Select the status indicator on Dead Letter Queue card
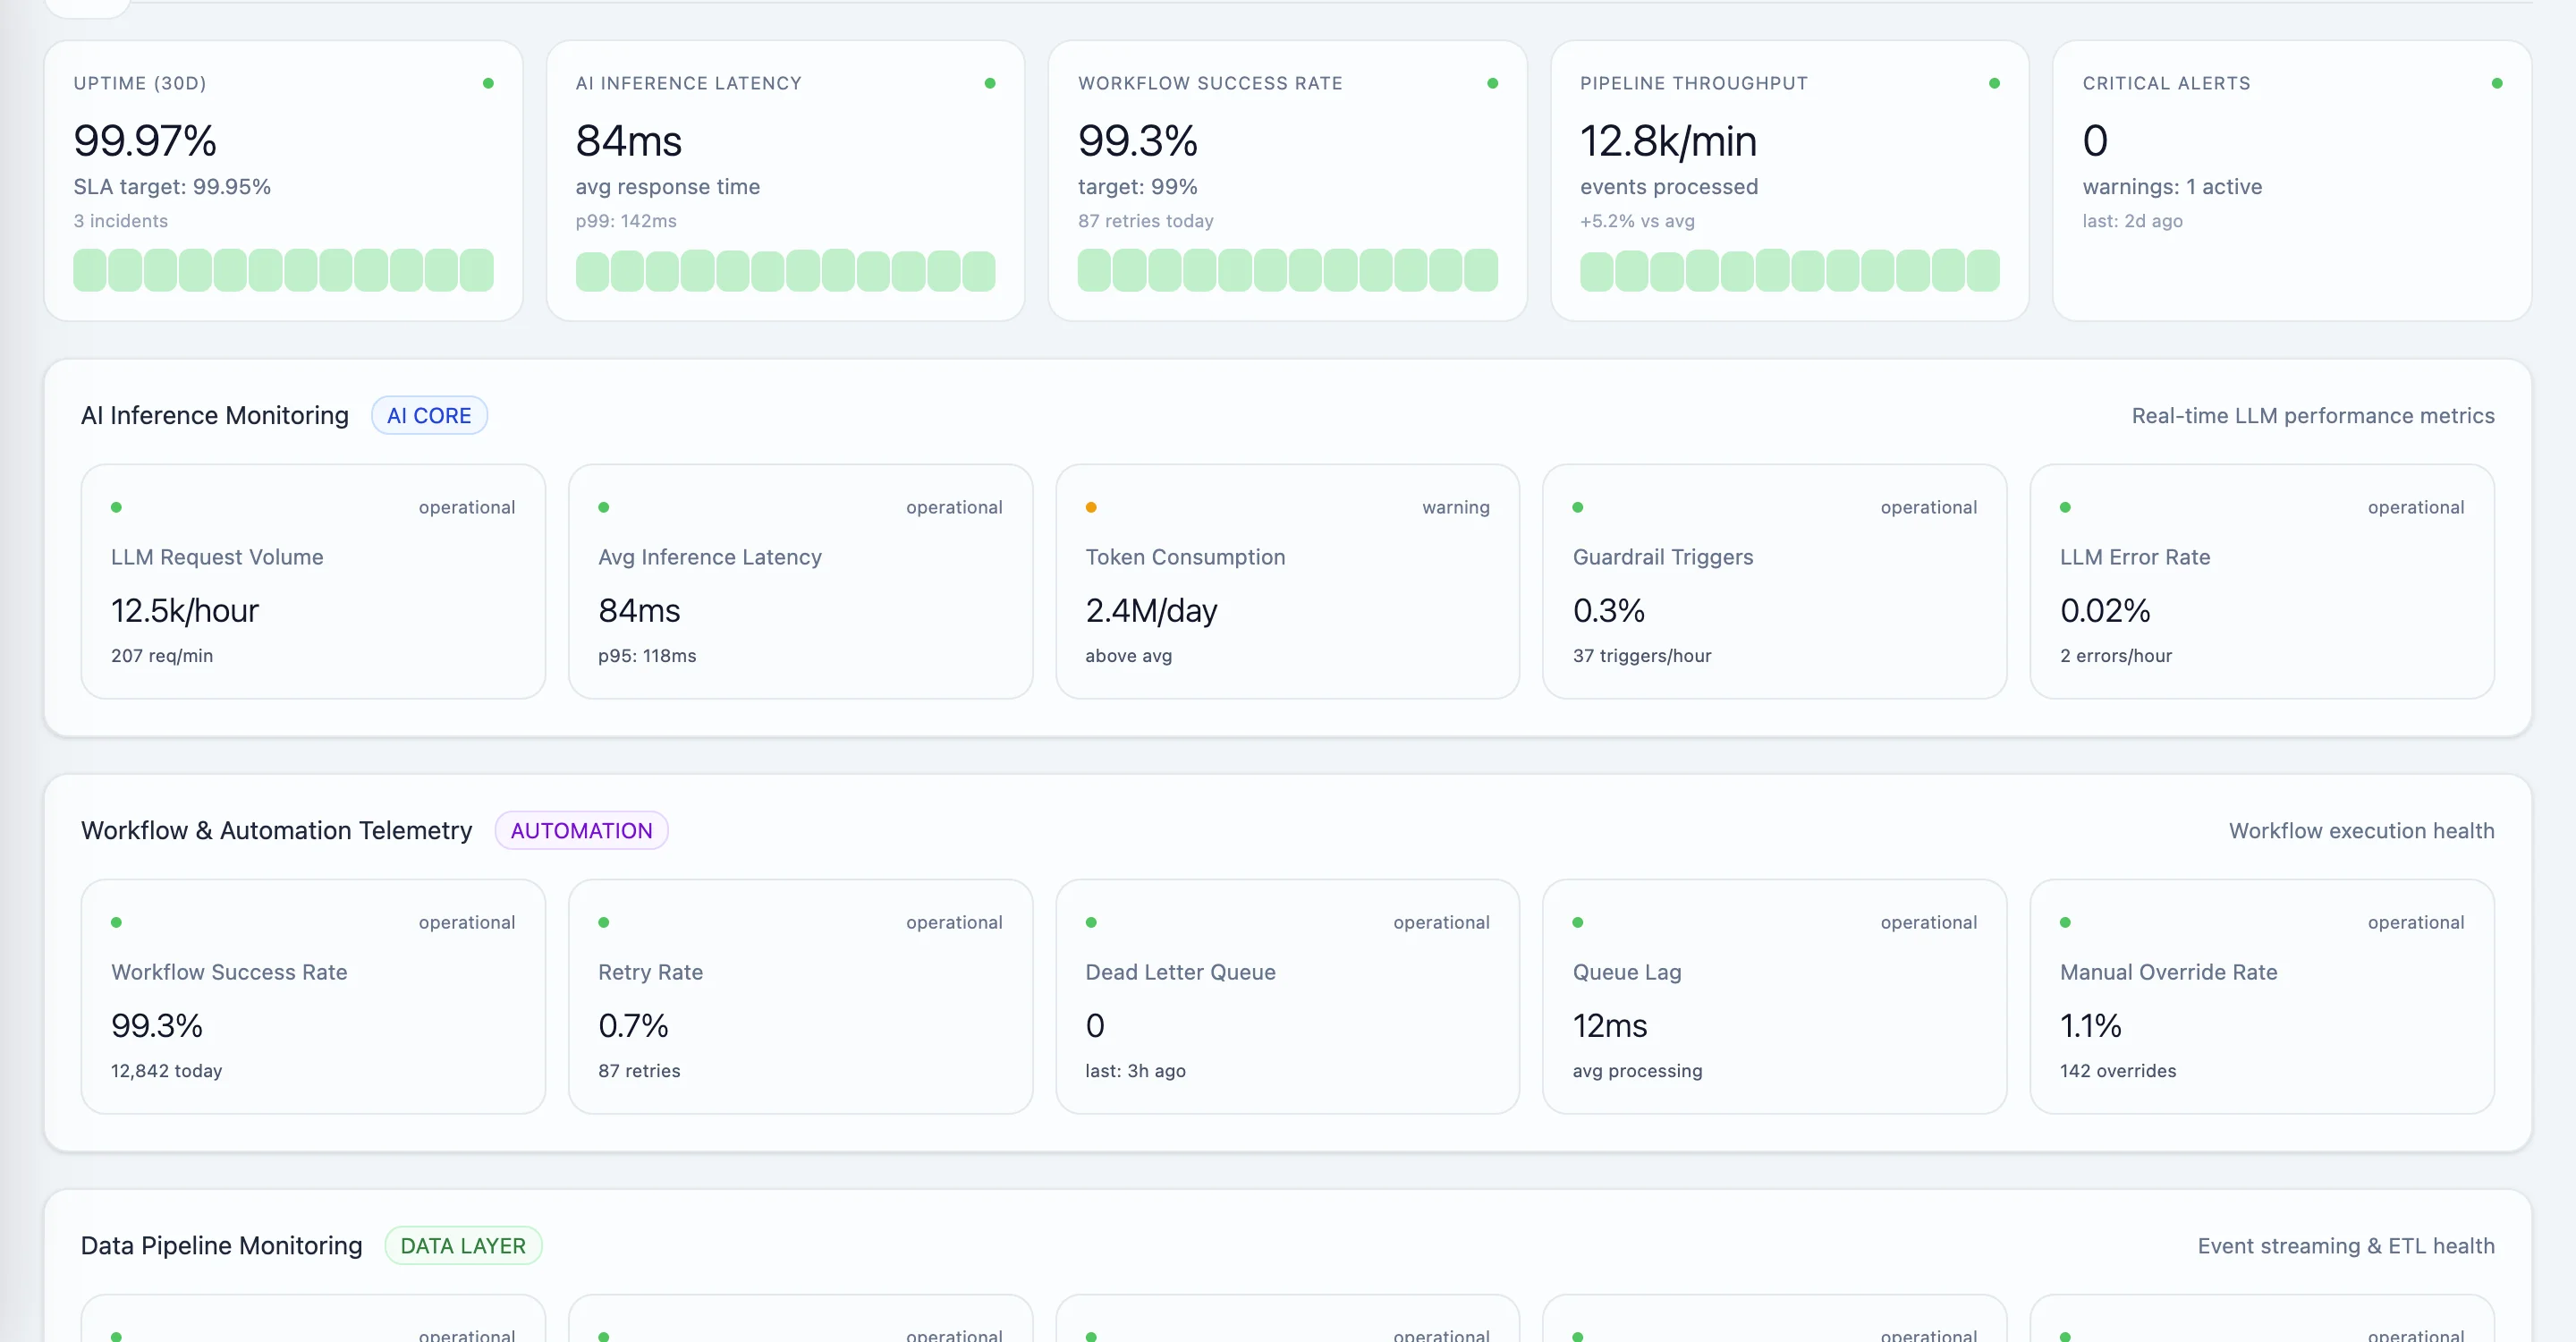The width and height of the screenshot is (2576, 1342). (x=1091, y=922)
